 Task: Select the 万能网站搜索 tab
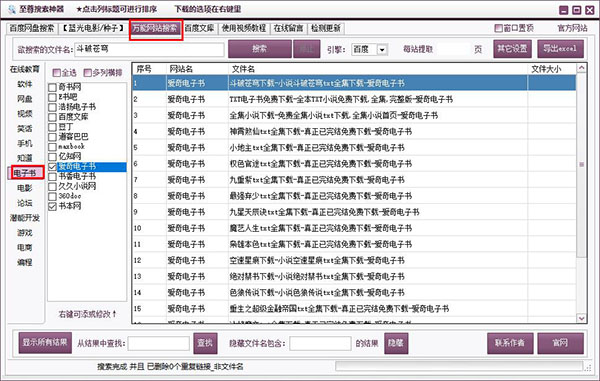[x=155, y=28]
